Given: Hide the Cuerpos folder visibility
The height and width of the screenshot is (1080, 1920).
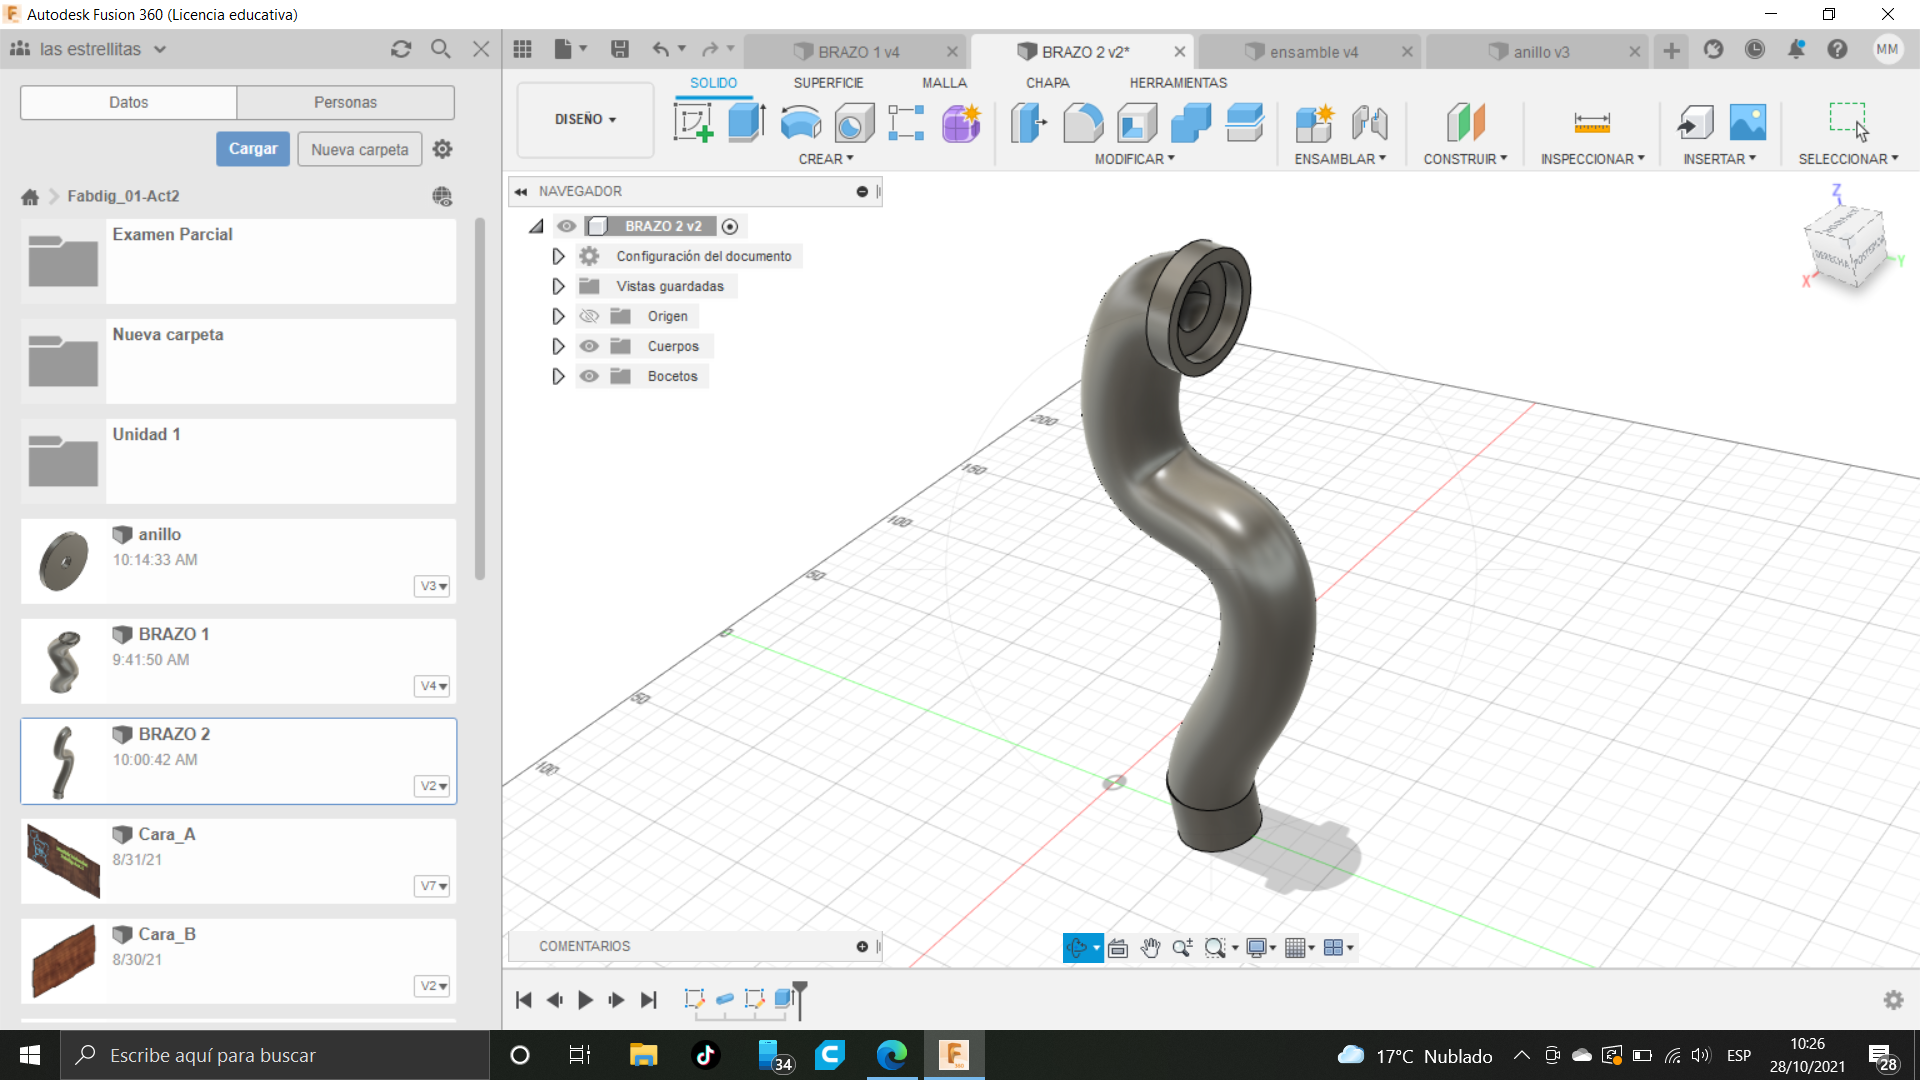Looking at the screenshot, I should coord(589,346).
